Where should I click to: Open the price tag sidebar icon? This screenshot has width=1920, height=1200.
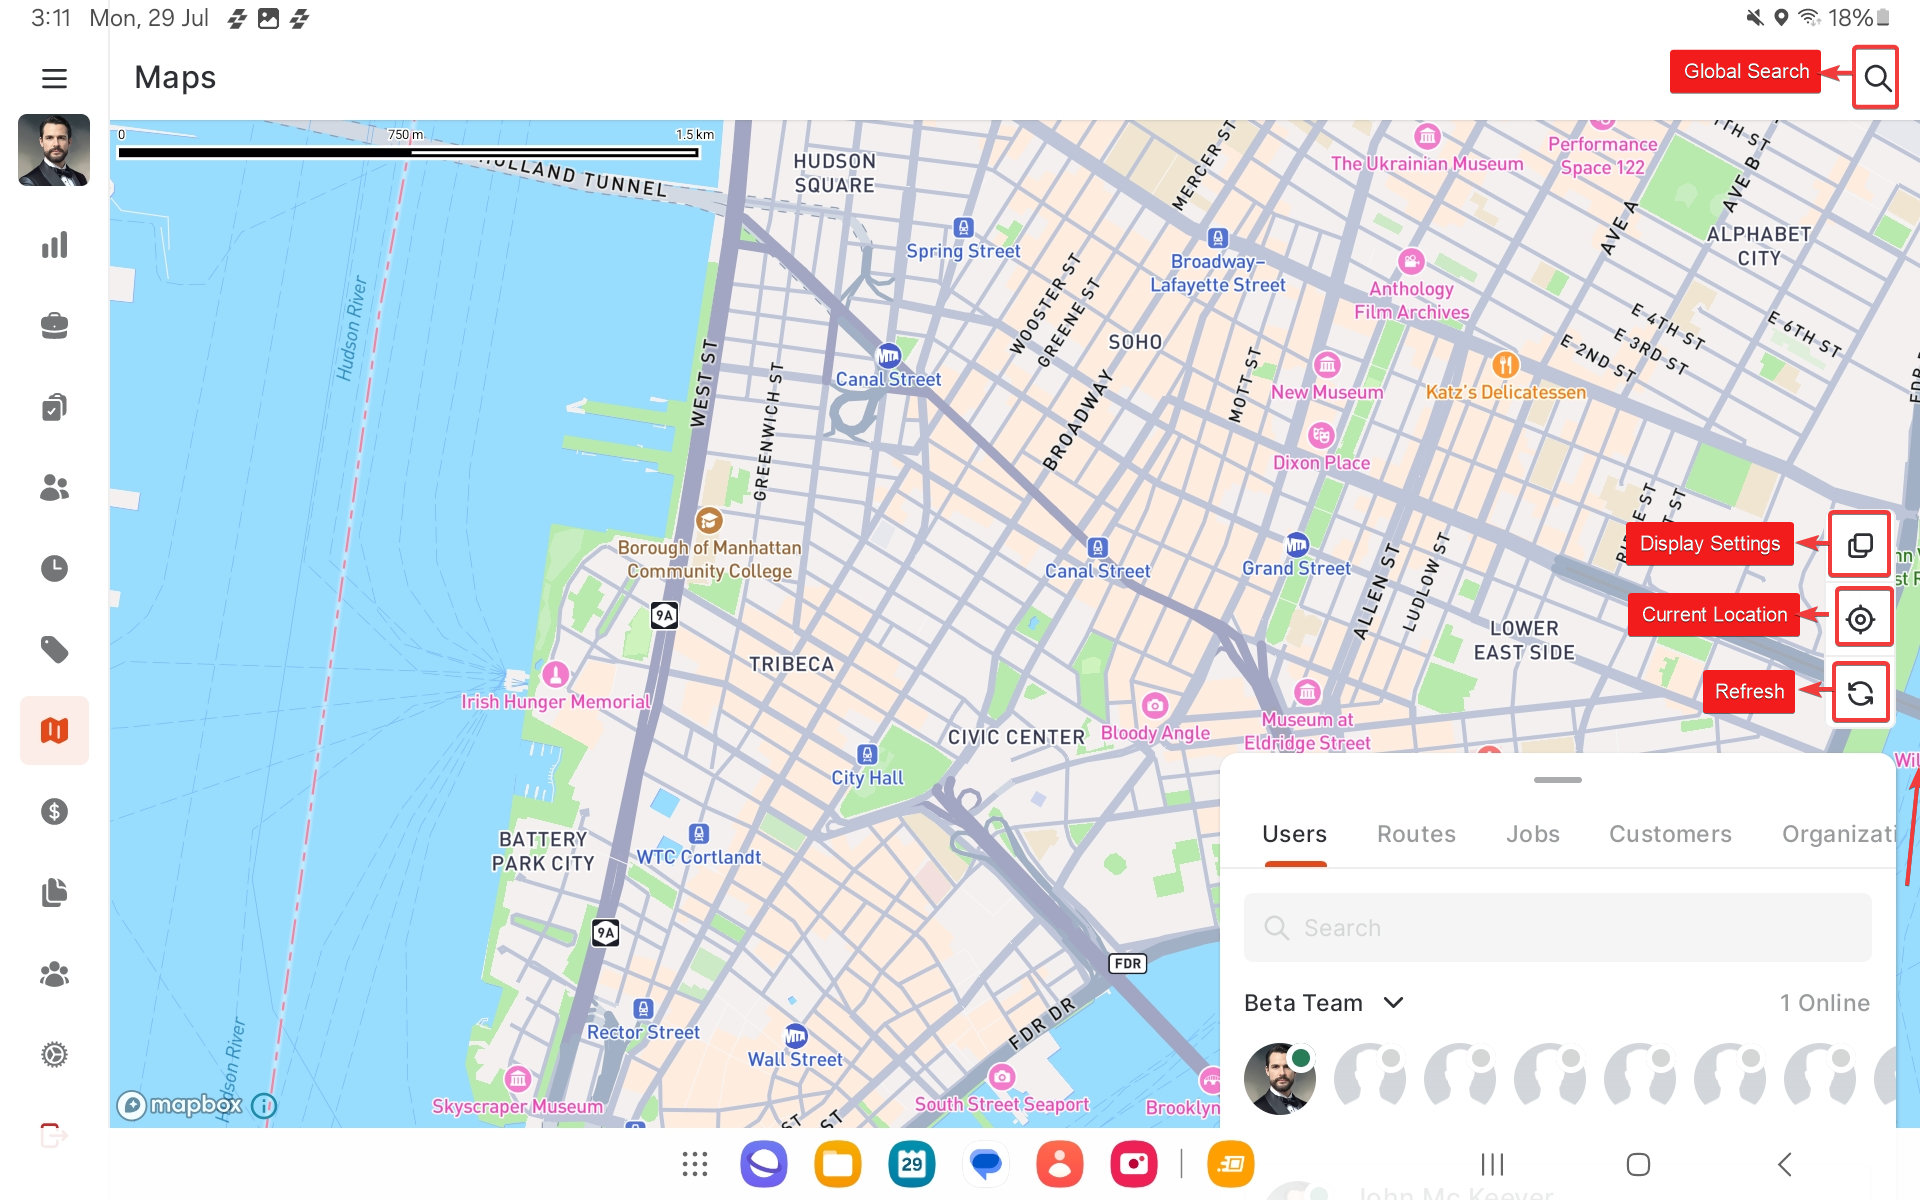[54, 650]
